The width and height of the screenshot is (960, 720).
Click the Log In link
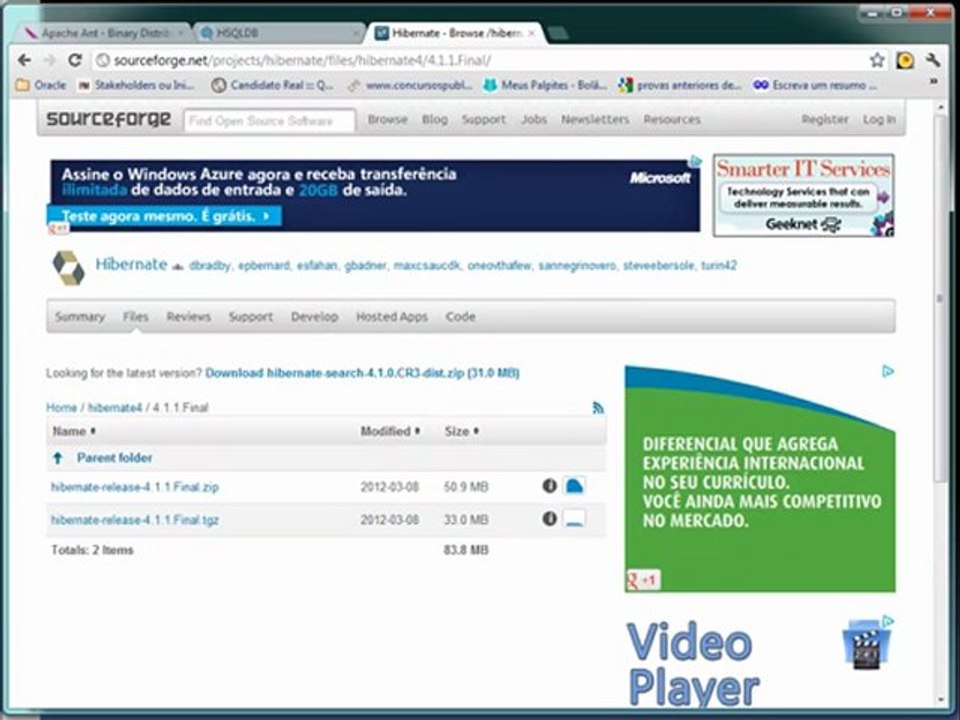tap(879, 119)
